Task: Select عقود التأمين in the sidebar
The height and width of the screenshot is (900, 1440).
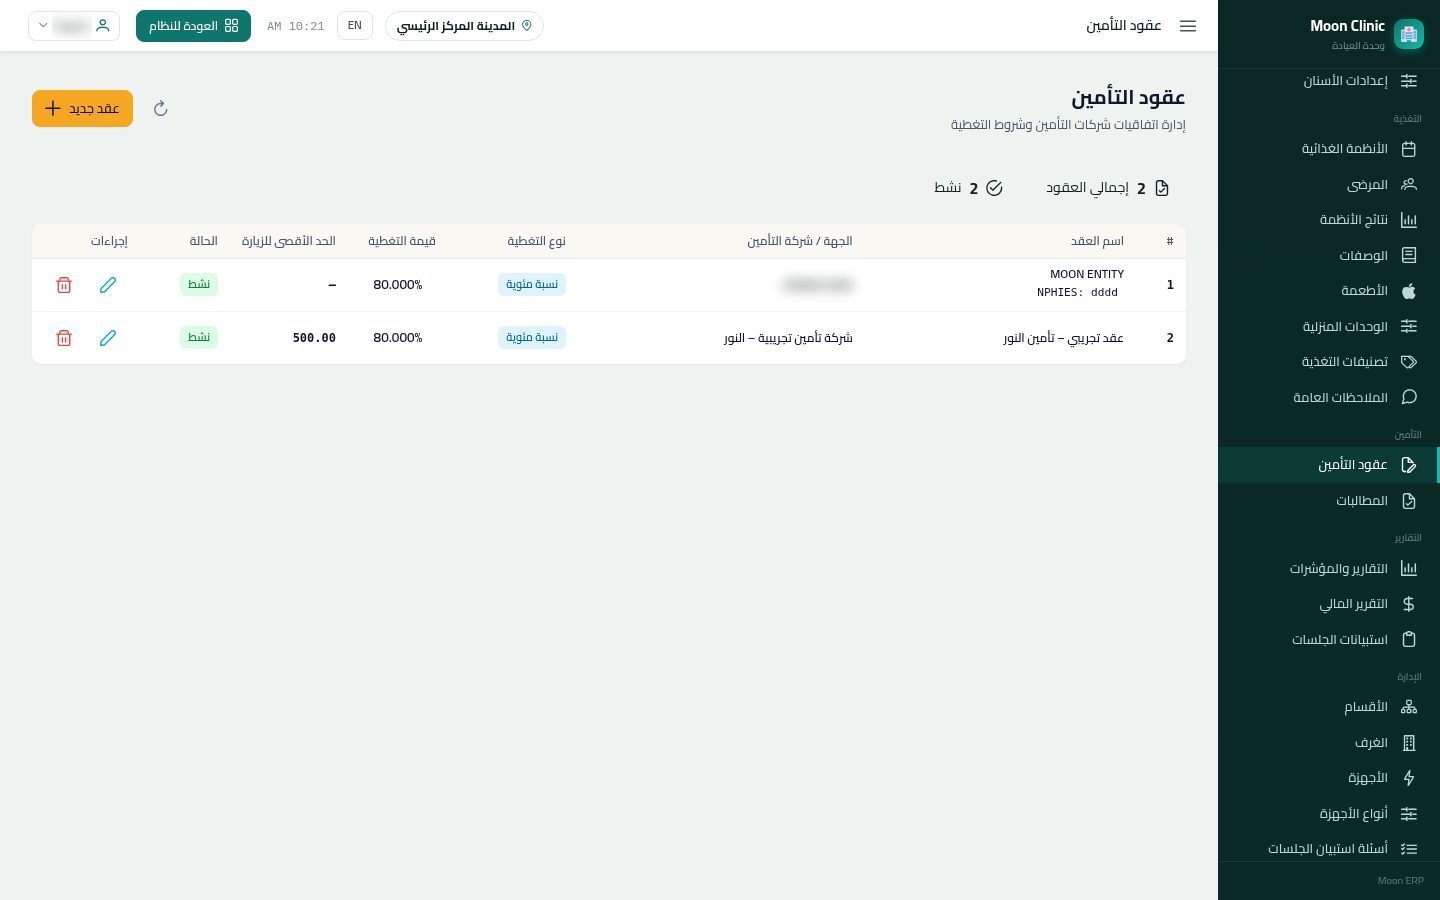Action: coord(1328,465)
